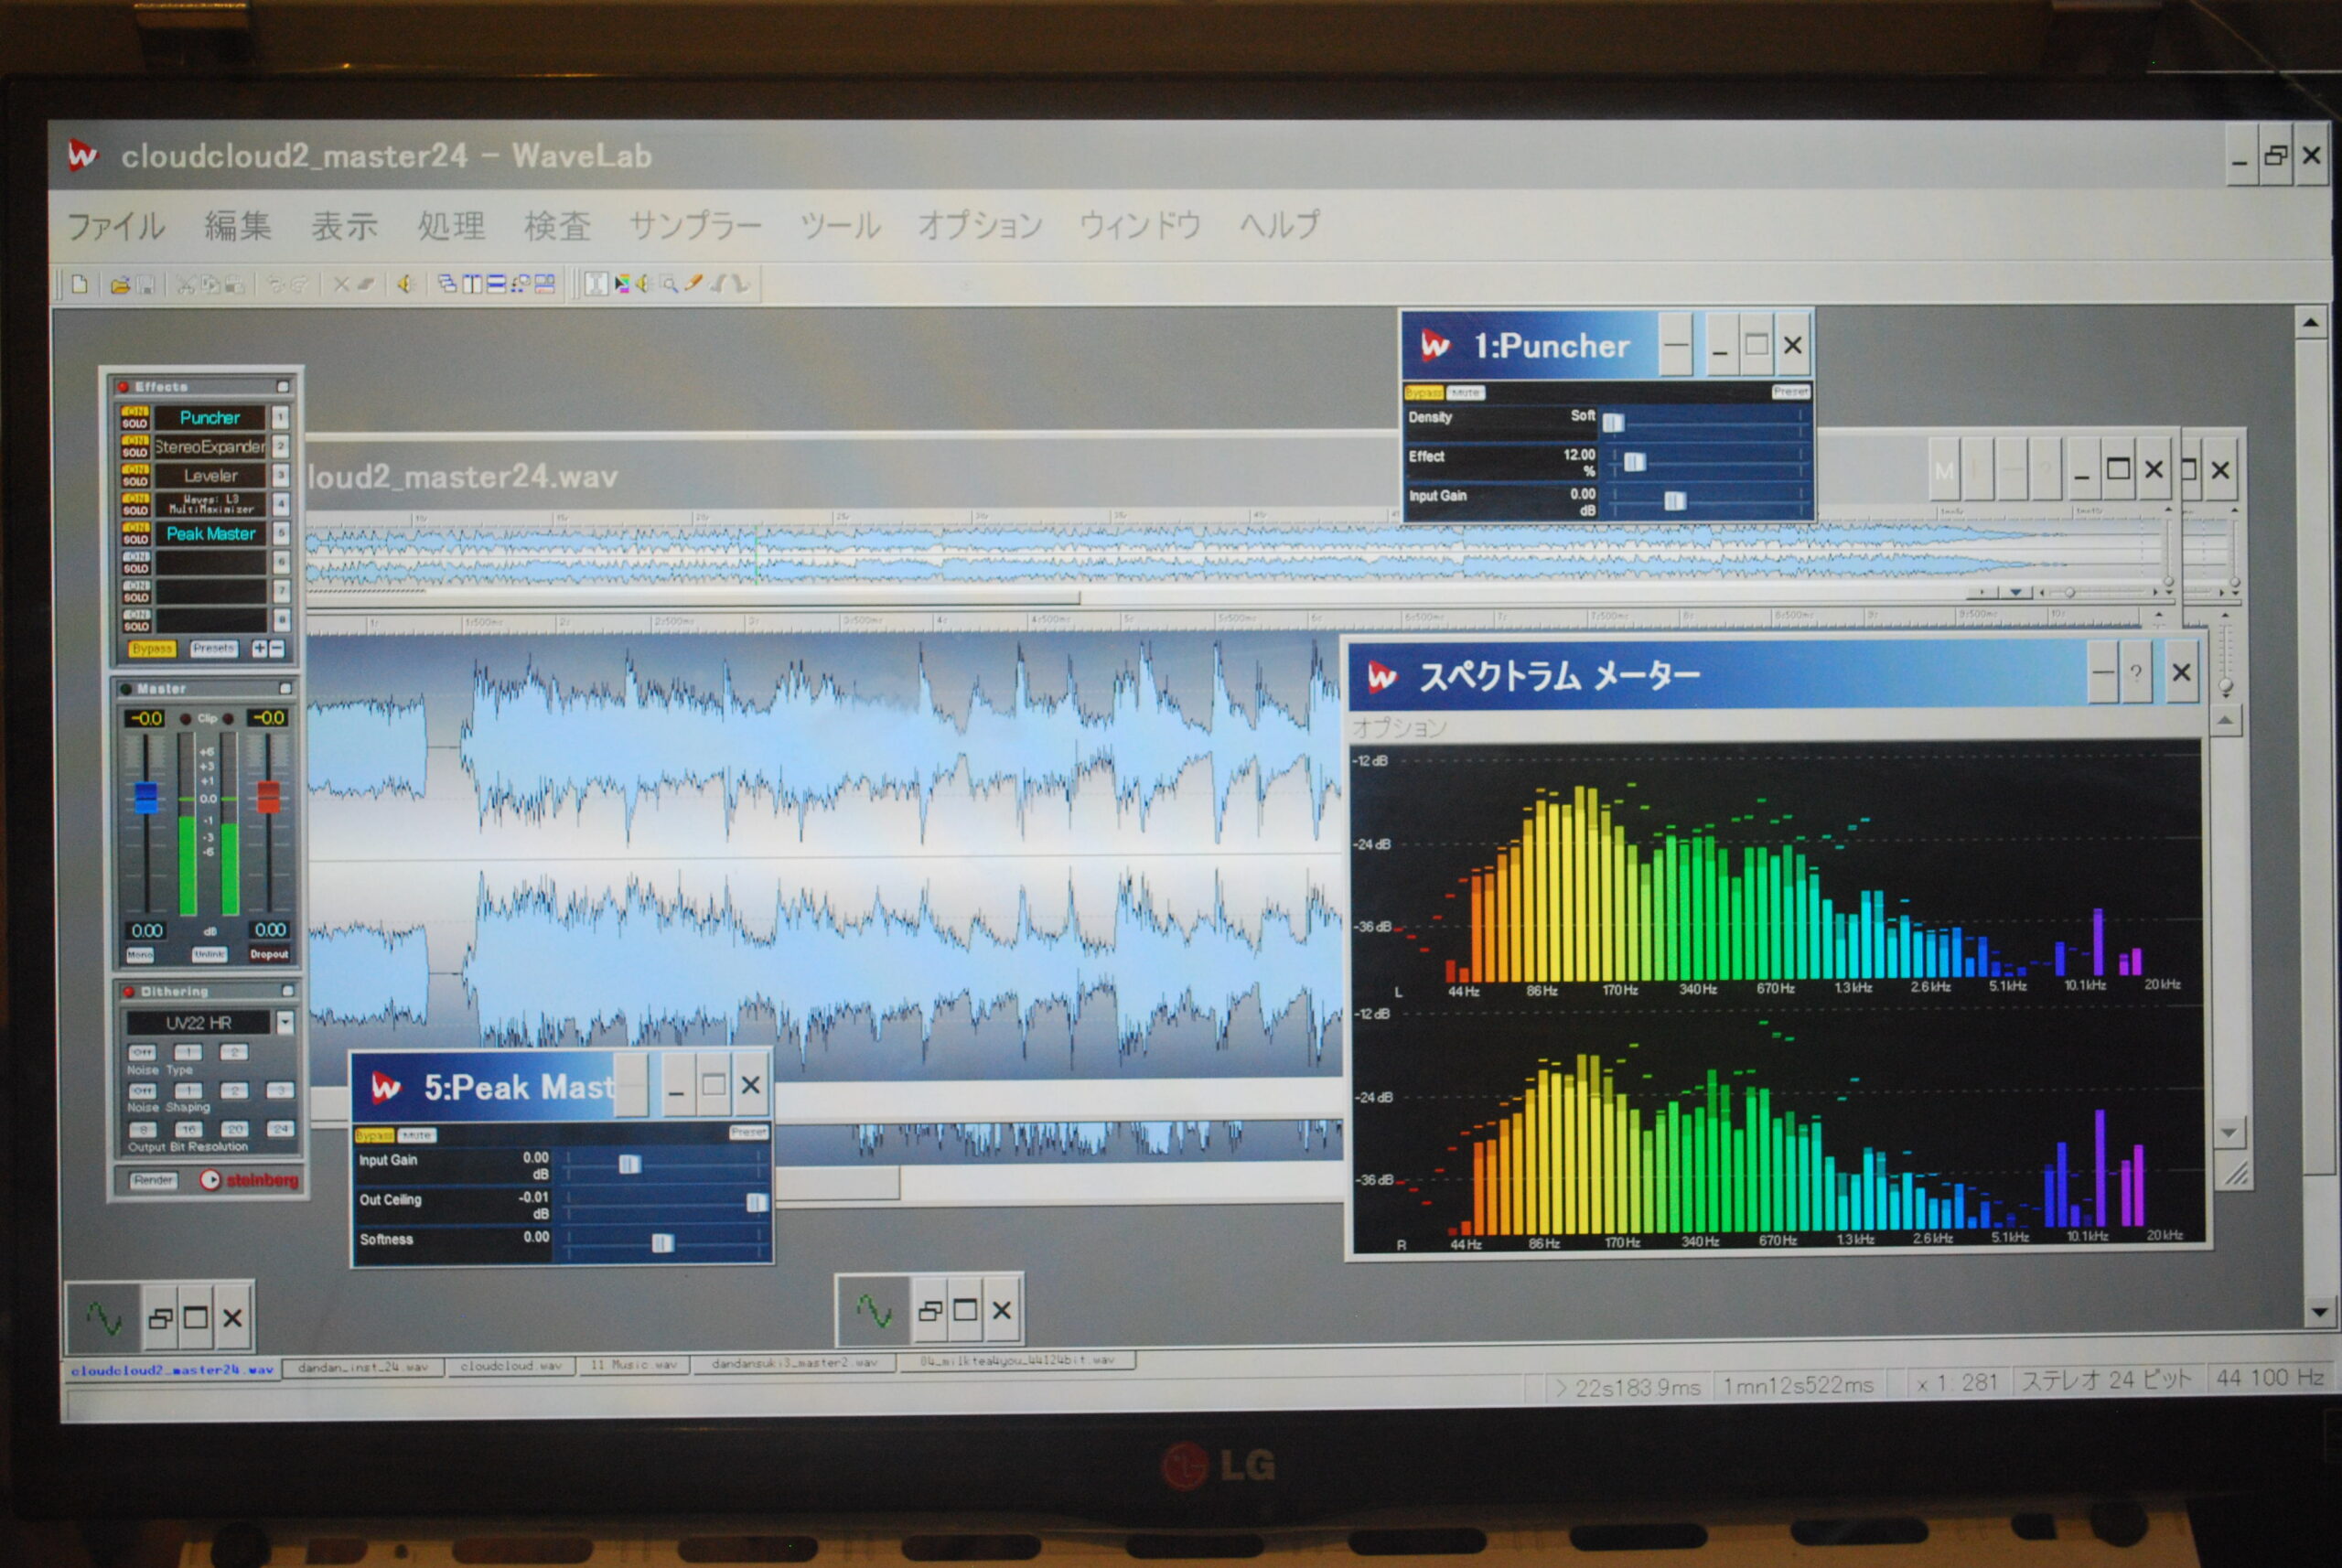The image size is (2342, 1568).
Task: Select the pencil draw tool
Action: 694,284
